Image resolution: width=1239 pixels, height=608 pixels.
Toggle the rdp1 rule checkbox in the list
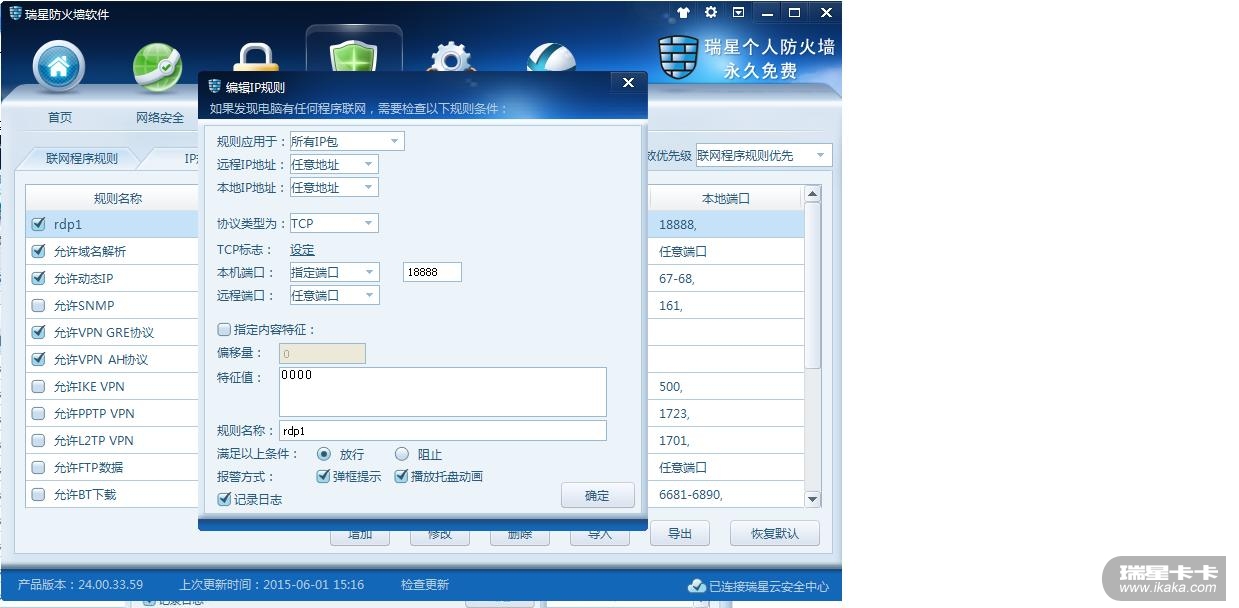coord(39,224)
